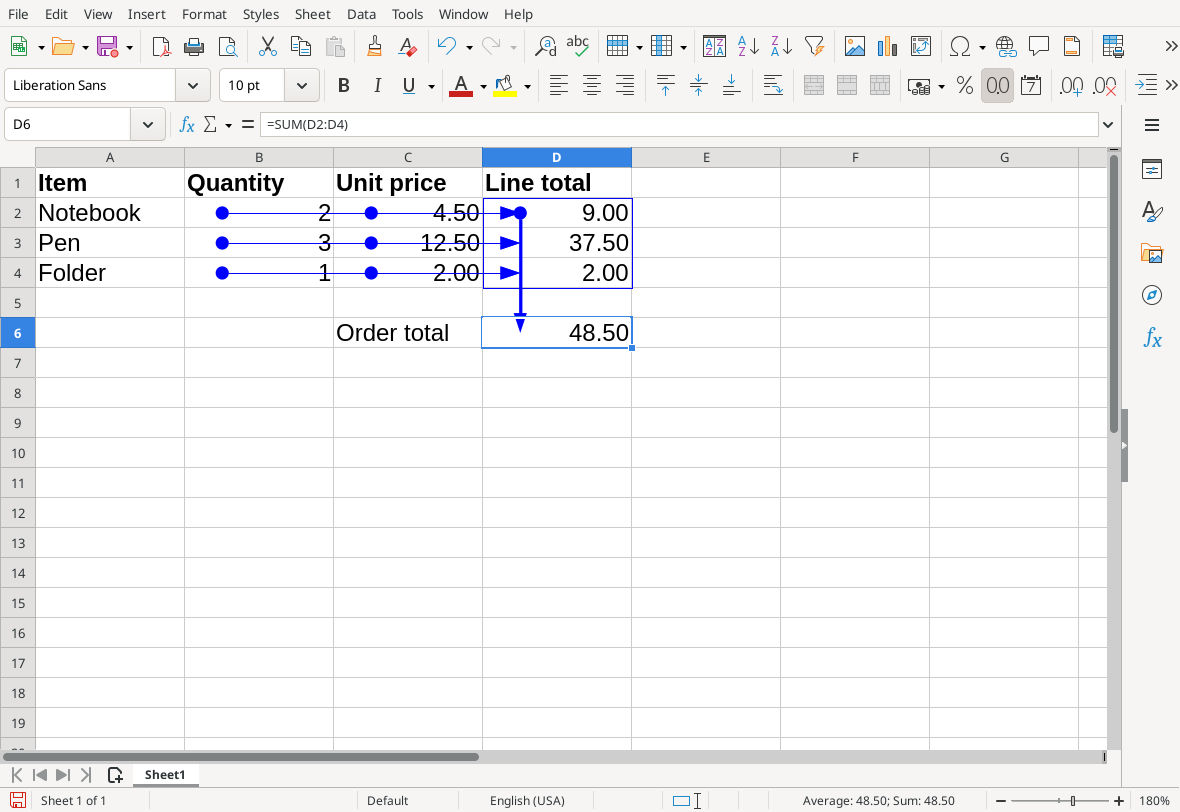This screenshot has height=812, width=1180.
Task: Open font color dropdown arrow
Action: click(483, 87)
